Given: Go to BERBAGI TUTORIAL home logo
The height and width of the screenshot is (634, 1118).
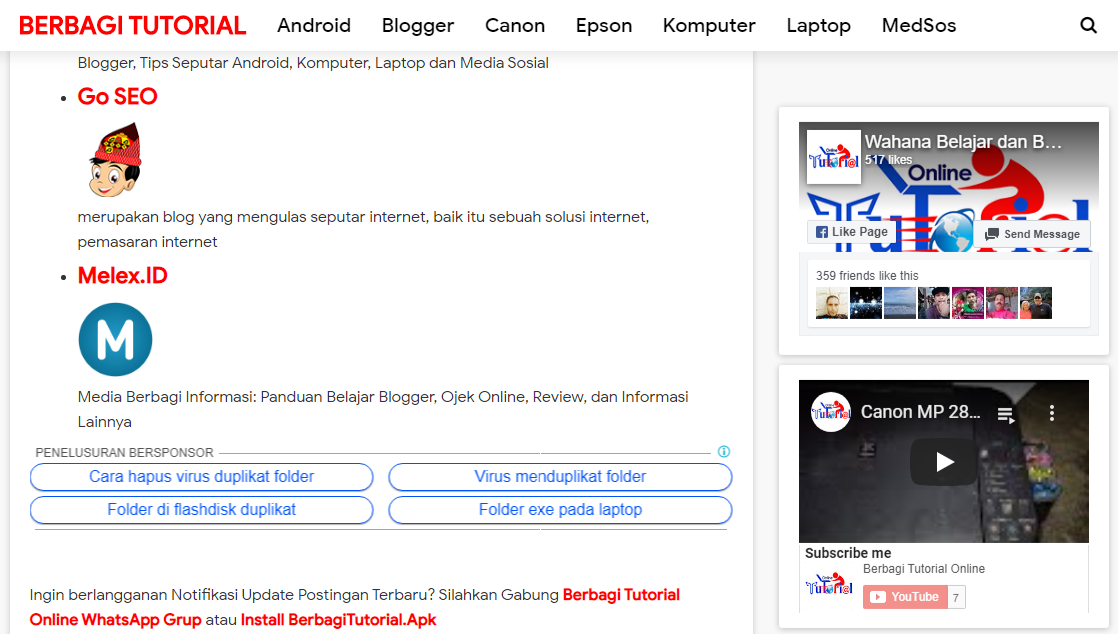Looking at the screenshot, I should tap(133, 26).
